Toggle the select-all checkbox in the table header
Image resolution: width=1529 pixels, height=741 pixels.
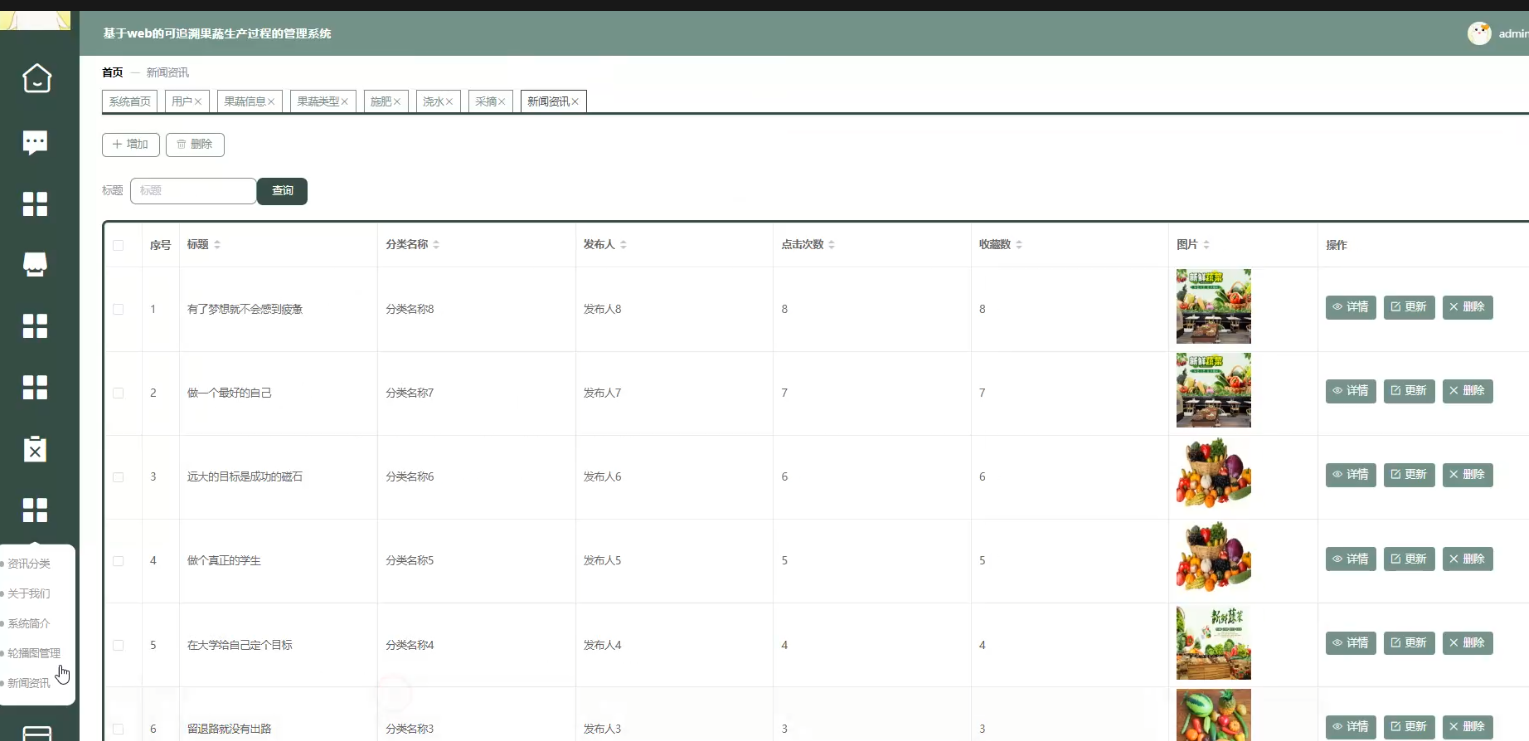click(117, 243)
